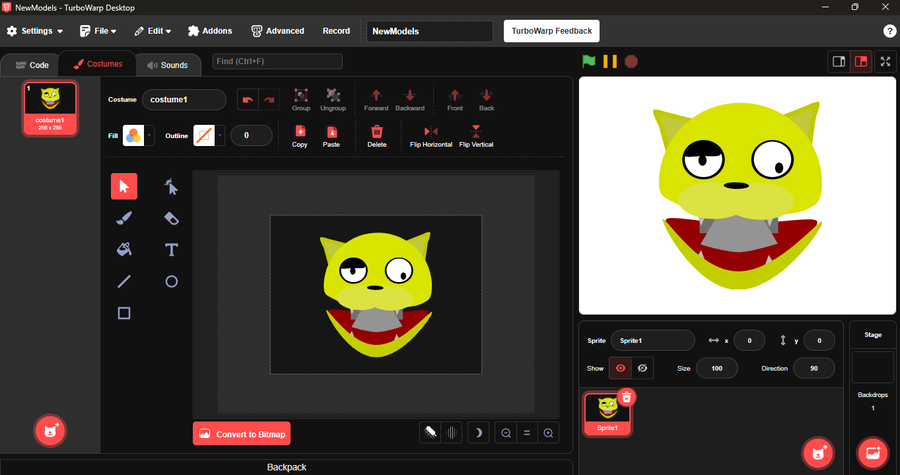900x475 pixels.
Task: Switch to the Costumes tab
Action: 98,64
